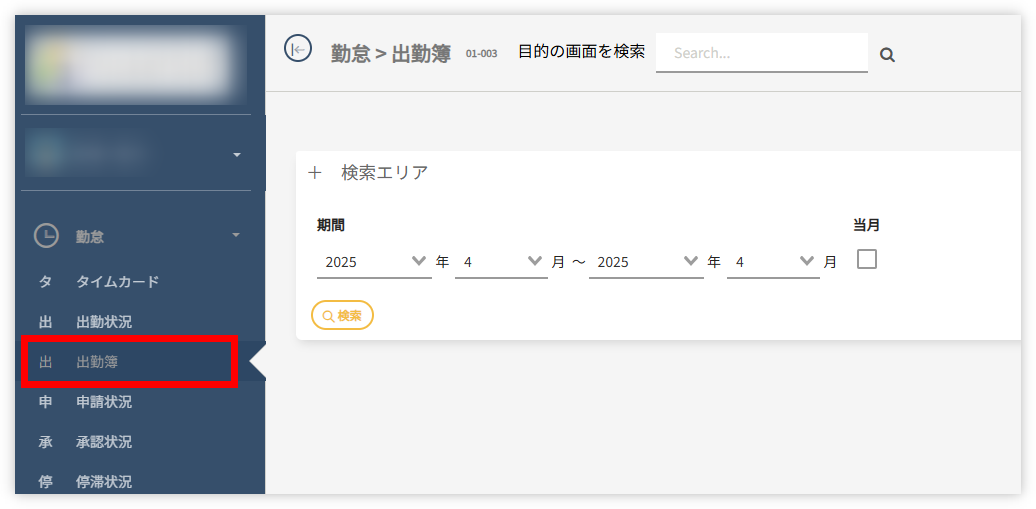Click the タ icon for タイムカード

[x=45, y=282]
